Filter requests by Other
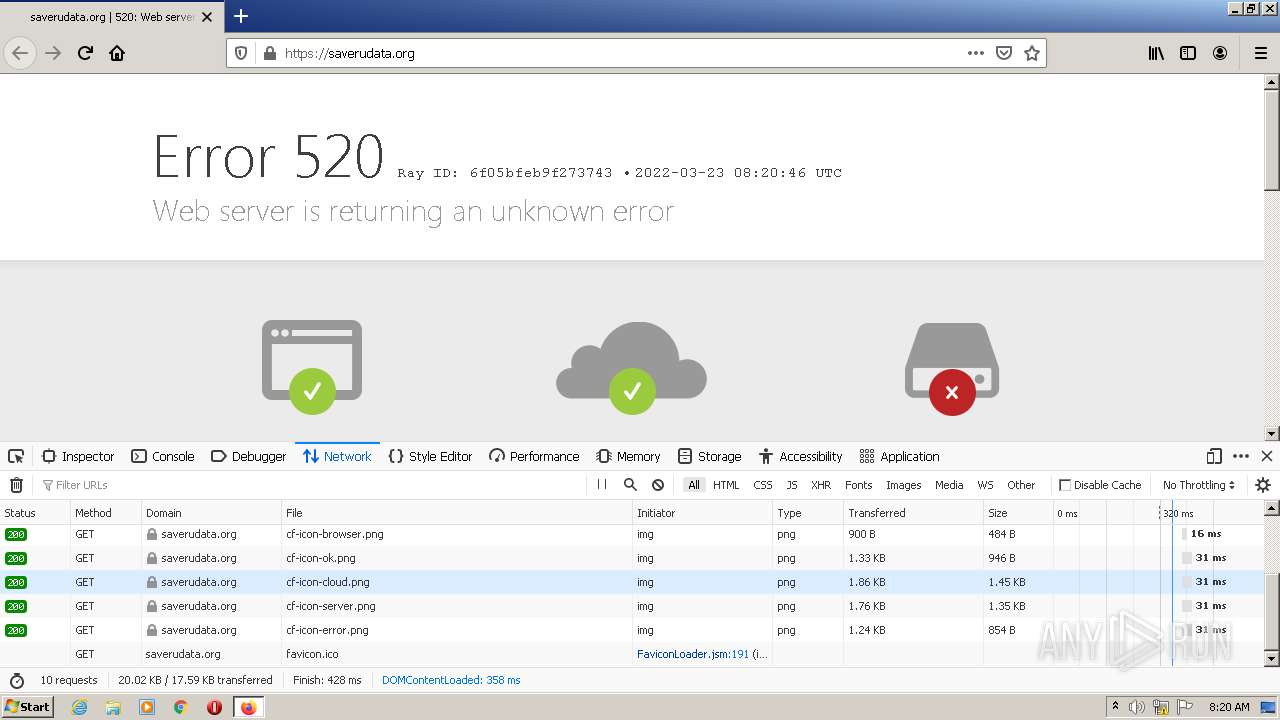The image size is (1280, 720). [x=1021, y=485]
